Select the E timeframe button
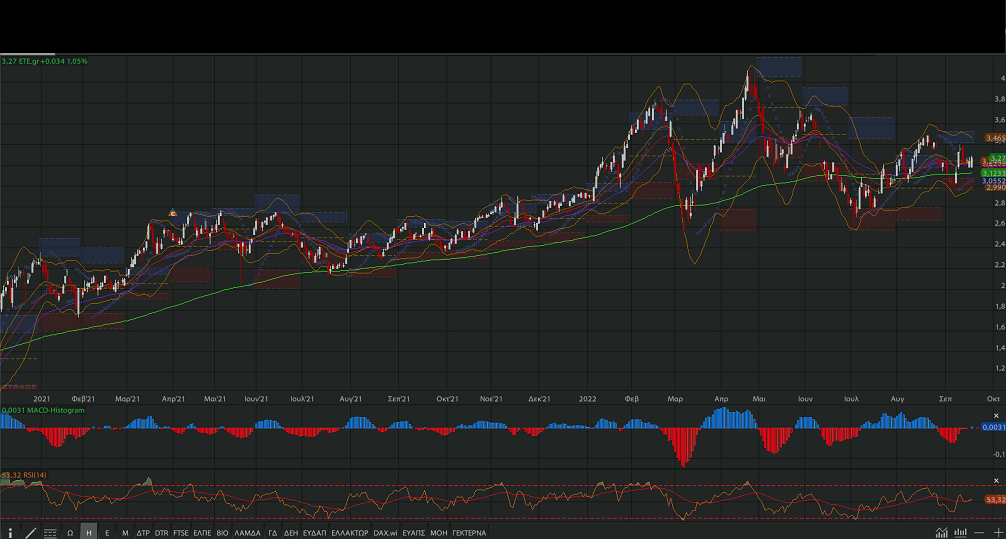1006x539 pixels. [x=107, y=533]
